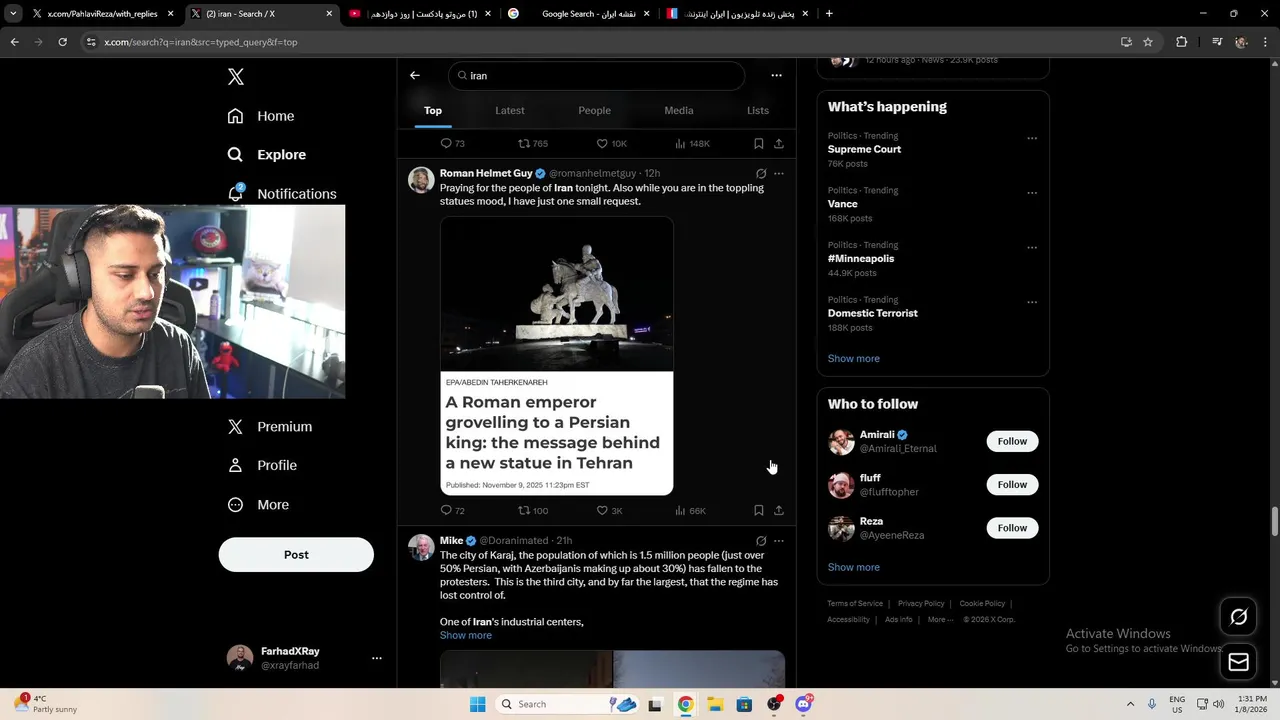Bookmark the post with 10K likes

759,144
